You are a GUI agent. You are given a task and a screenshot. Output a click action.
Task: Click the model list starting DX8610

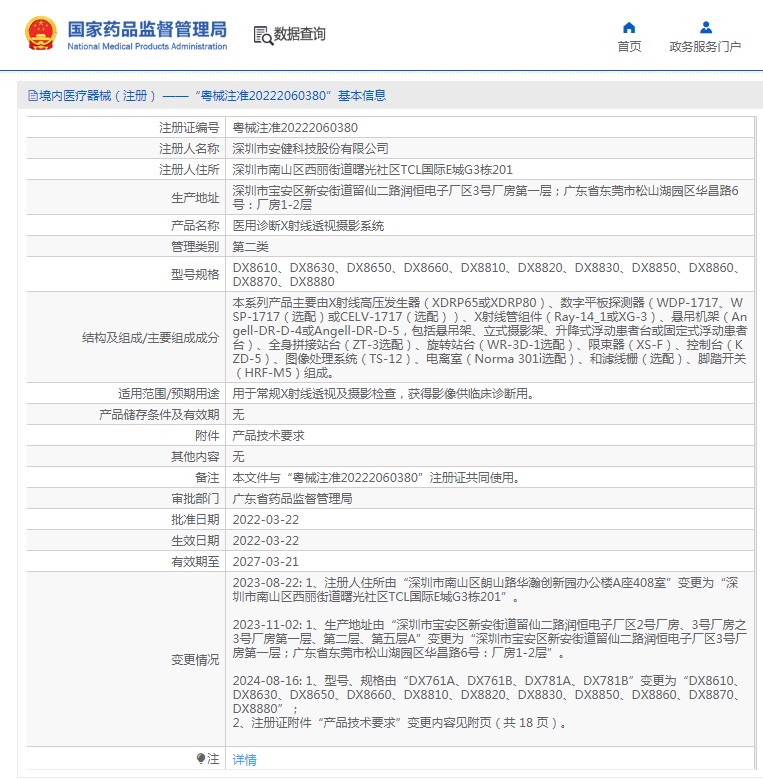(485, 274)
